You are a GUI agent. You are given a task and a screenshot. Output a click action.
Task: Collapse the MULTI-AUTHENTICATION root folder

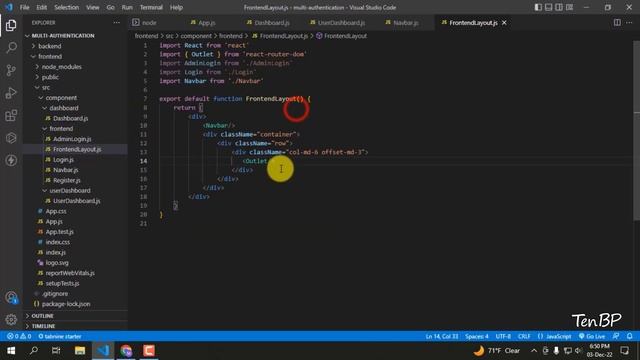(x=63, y=36)
